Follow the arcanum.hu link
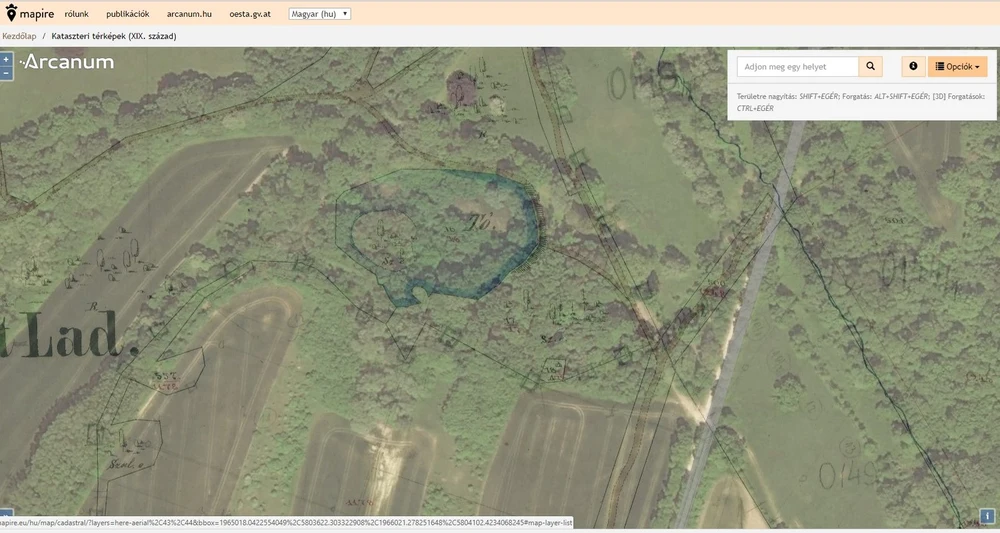The width and height of the screenshot is (1000, 533). pos(189,13)
